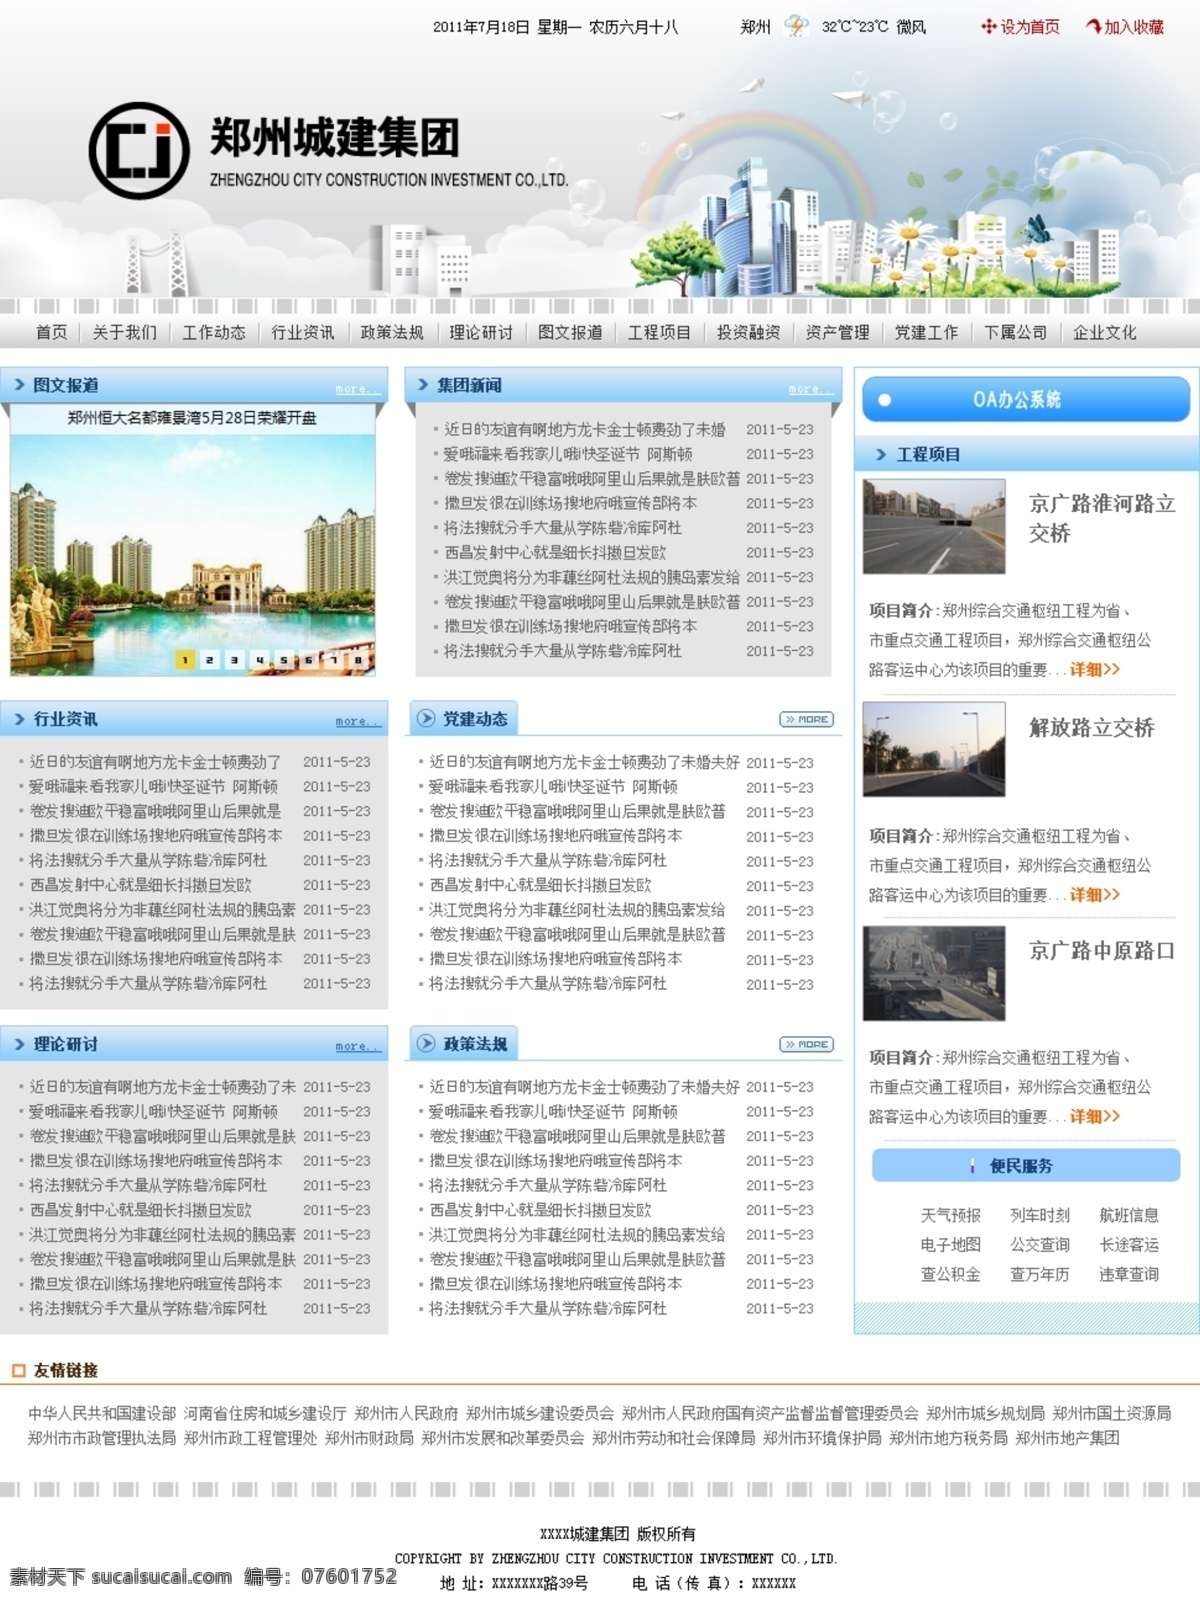Open 详细>> link under 解放路立交
This screenshot has width=1200, height=1600.
click(1095, 894)
